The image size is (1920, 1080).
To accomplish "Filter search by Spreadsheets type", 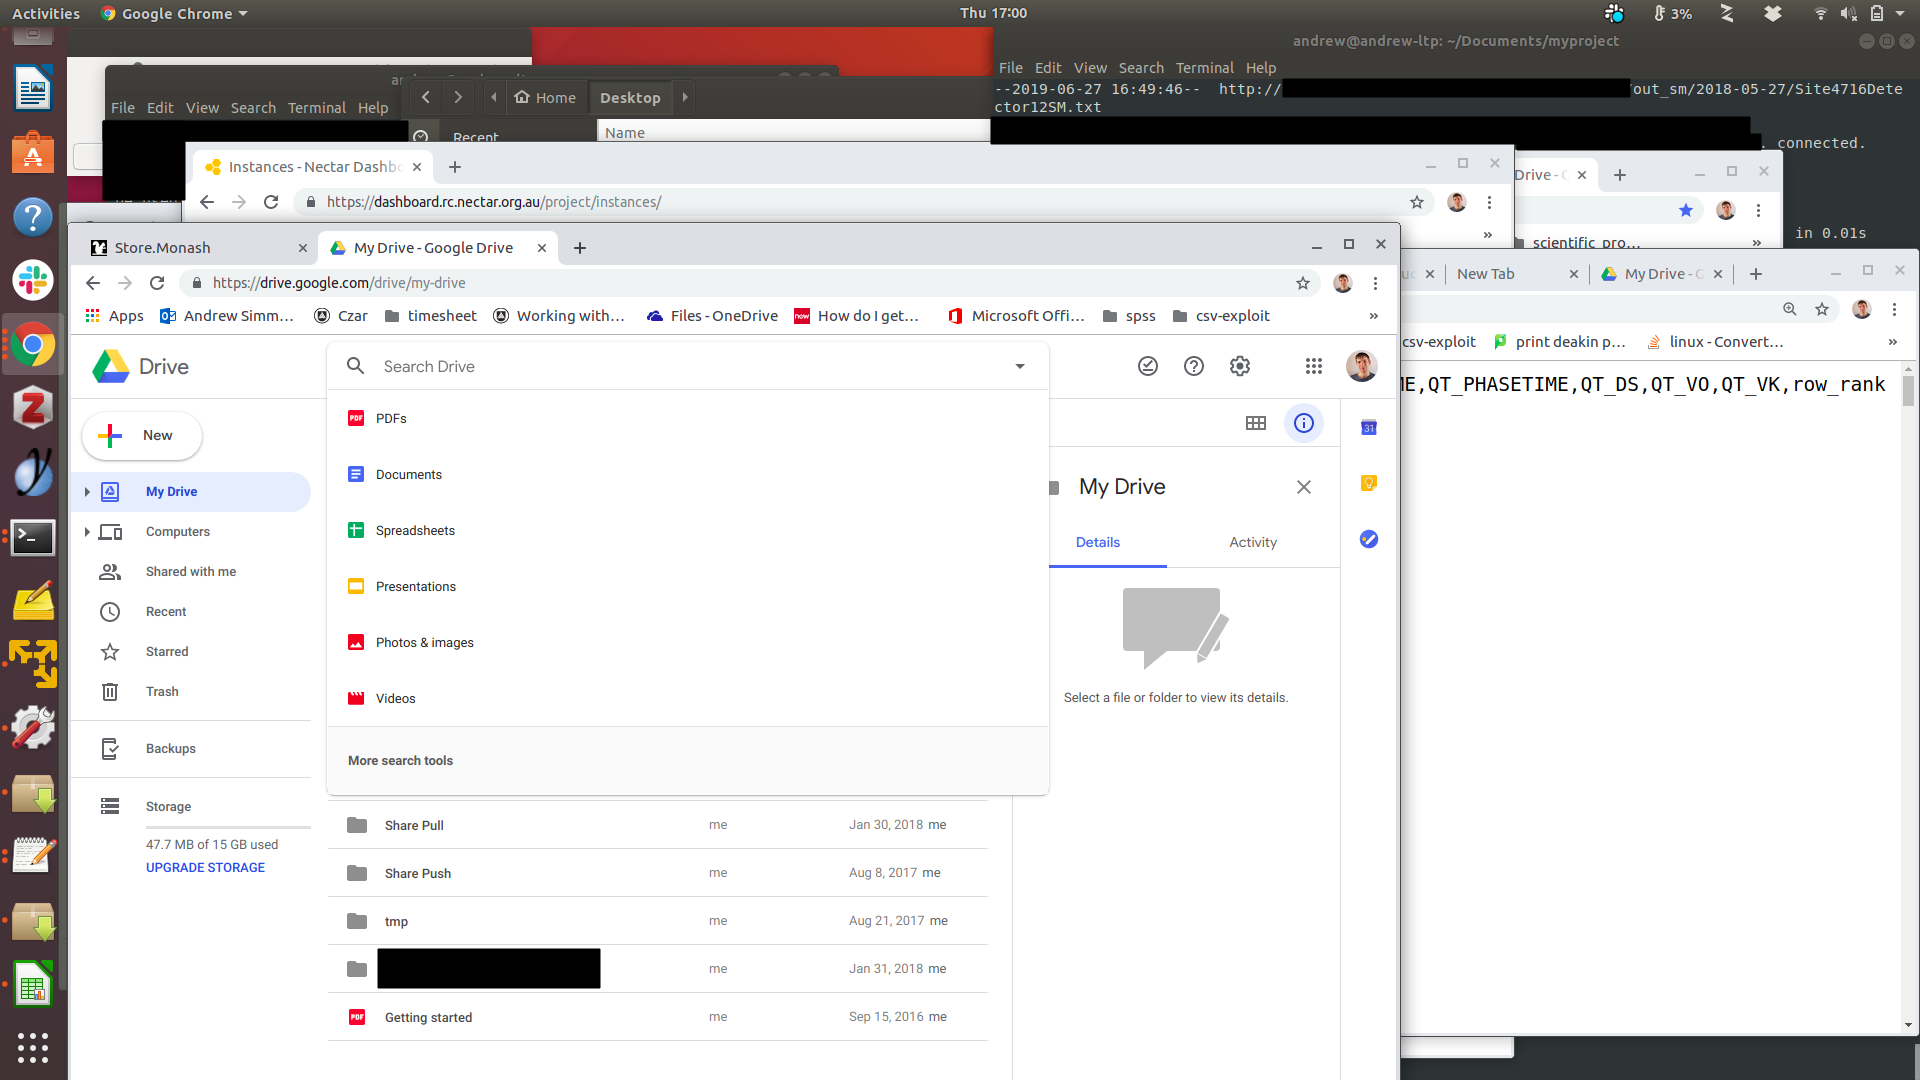I will [415, 531].
